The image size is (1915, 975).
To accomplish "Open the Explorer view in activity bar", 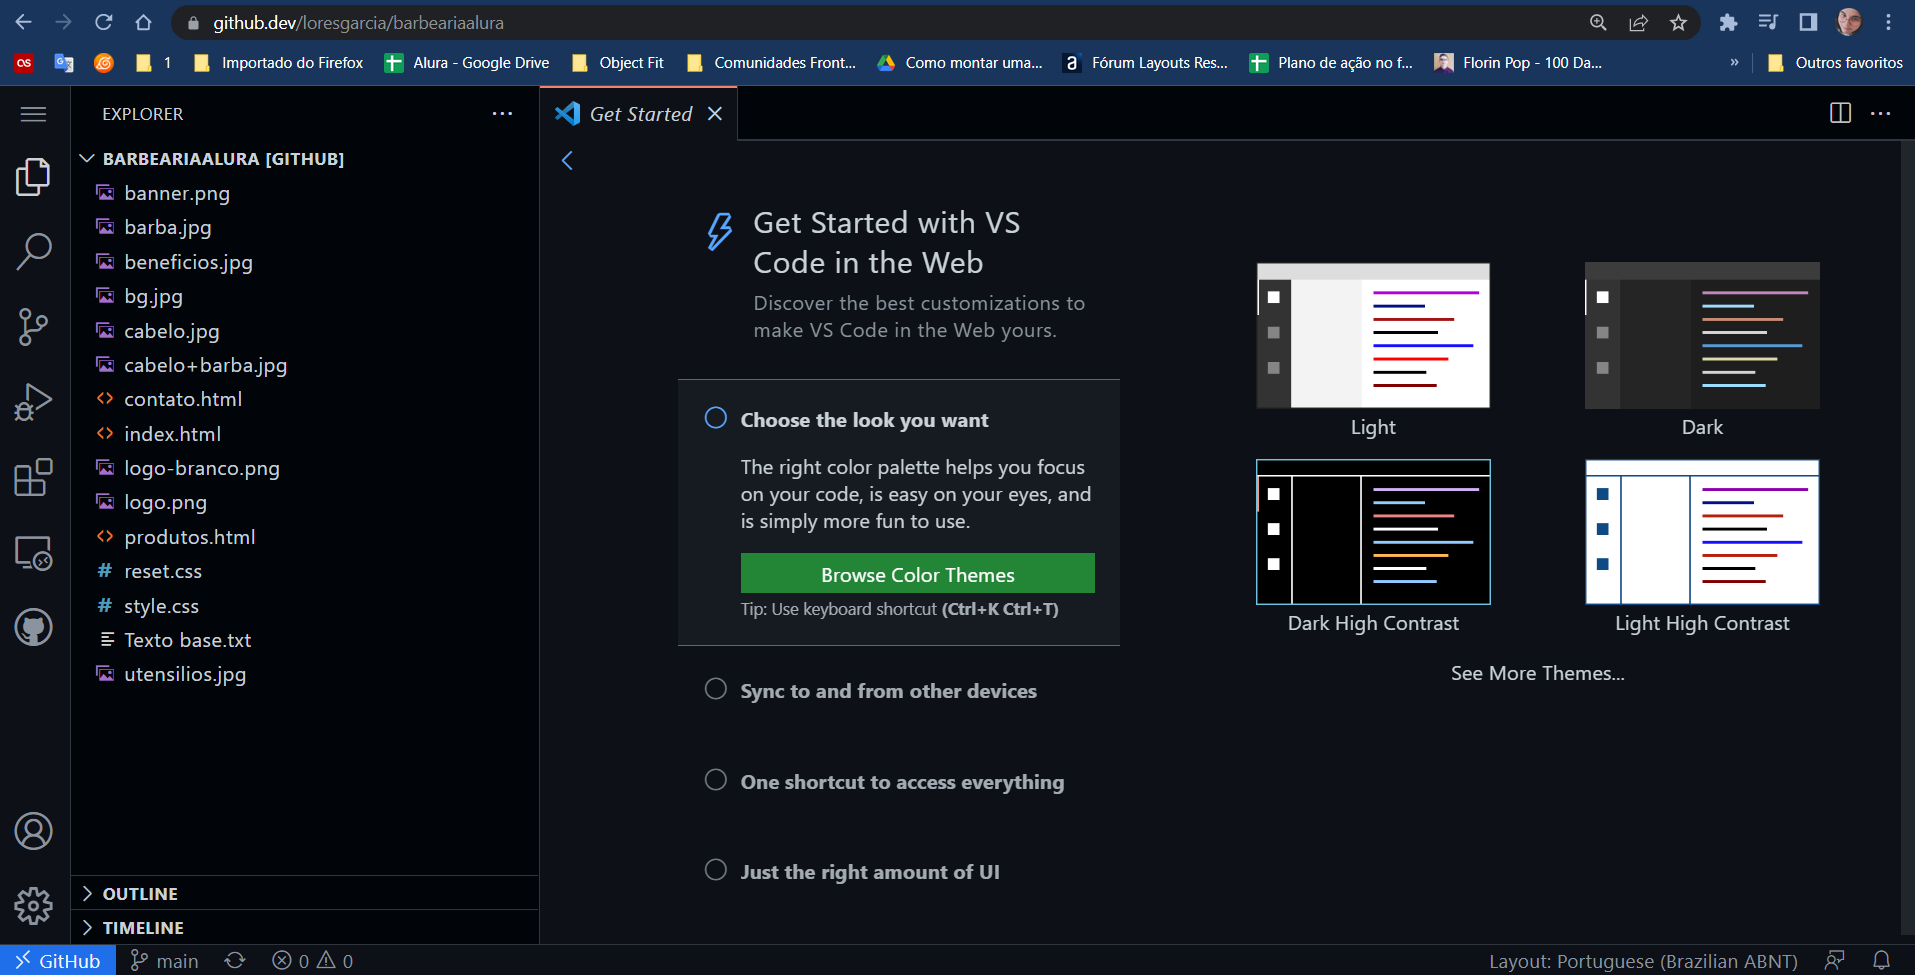I will [x=34, y=177].
